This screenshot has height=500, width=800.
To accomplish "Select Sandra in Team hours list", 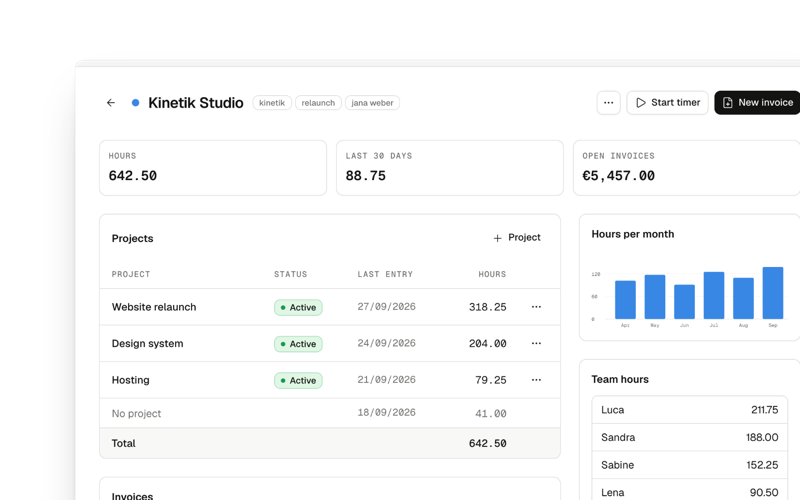I will (x=689, y=437).
